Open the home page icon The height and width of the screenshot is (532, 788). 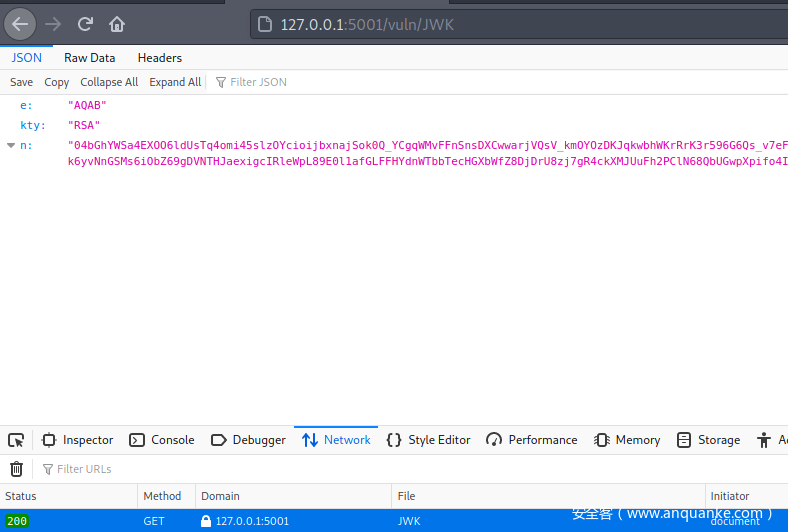[x=117, y=24]
